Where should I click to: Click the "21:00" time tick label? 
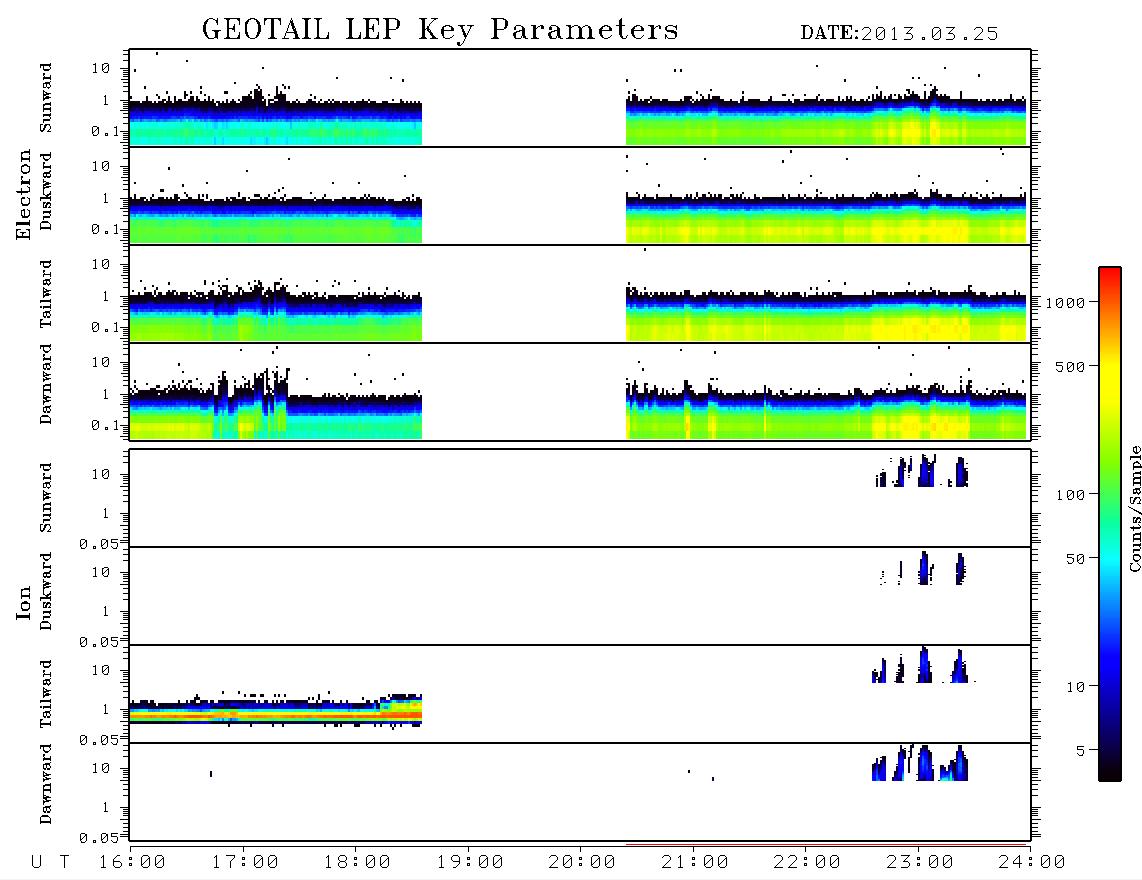click(x=695, y=863)
